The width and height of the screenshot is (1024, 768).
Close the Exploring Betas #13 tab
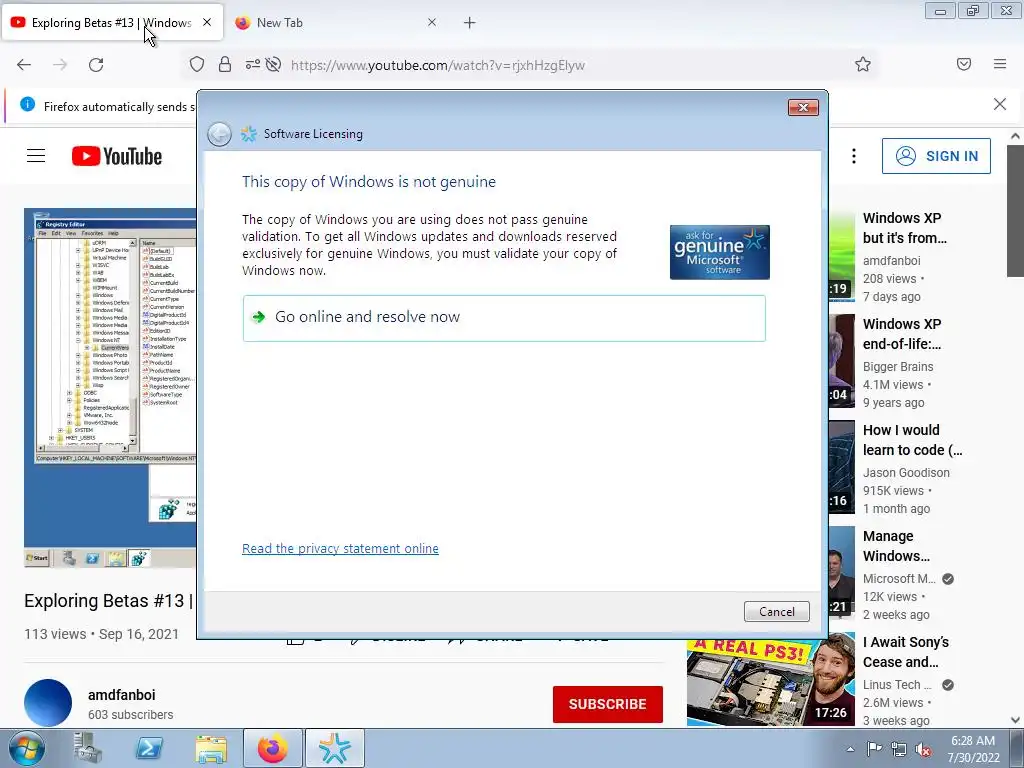[207, 22]
